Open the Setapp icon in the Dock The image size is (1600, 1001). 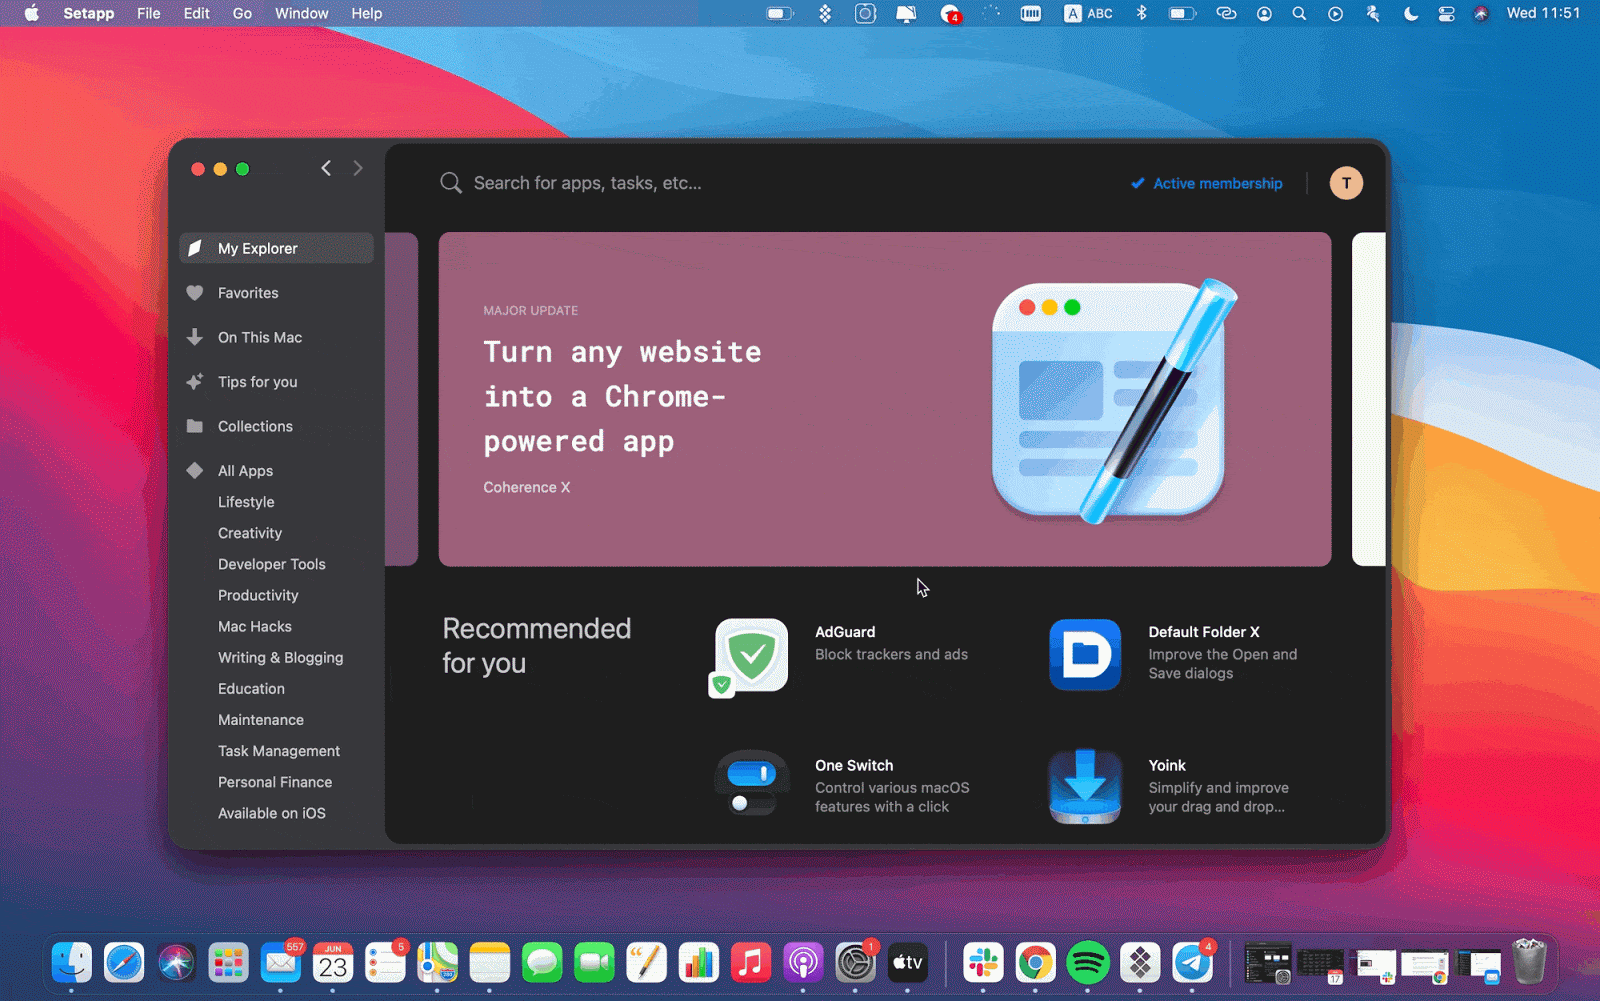[x=1140, y=963]
